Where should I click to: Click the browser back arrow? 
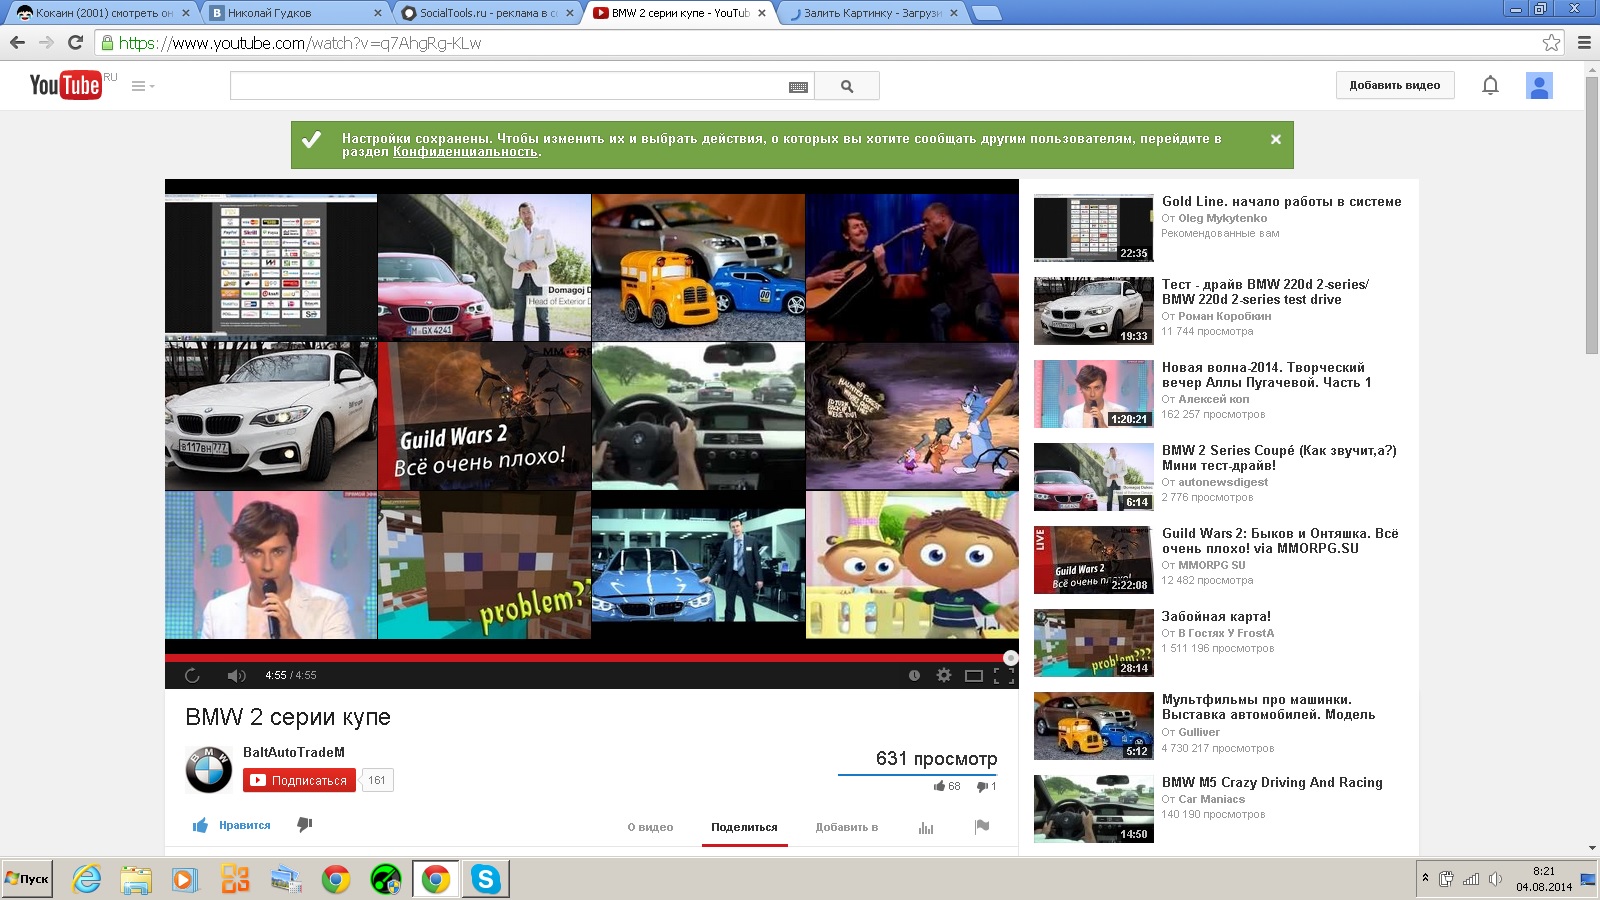point(17,43)
